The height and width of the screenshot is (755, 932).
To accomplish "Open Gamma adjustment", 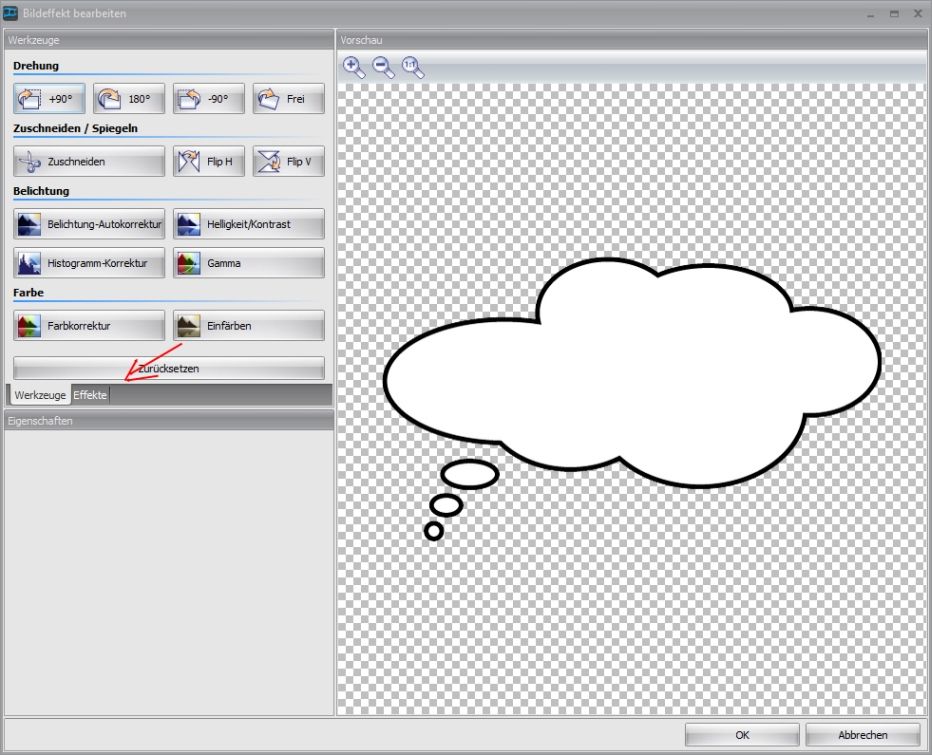I will click(248, 263).
